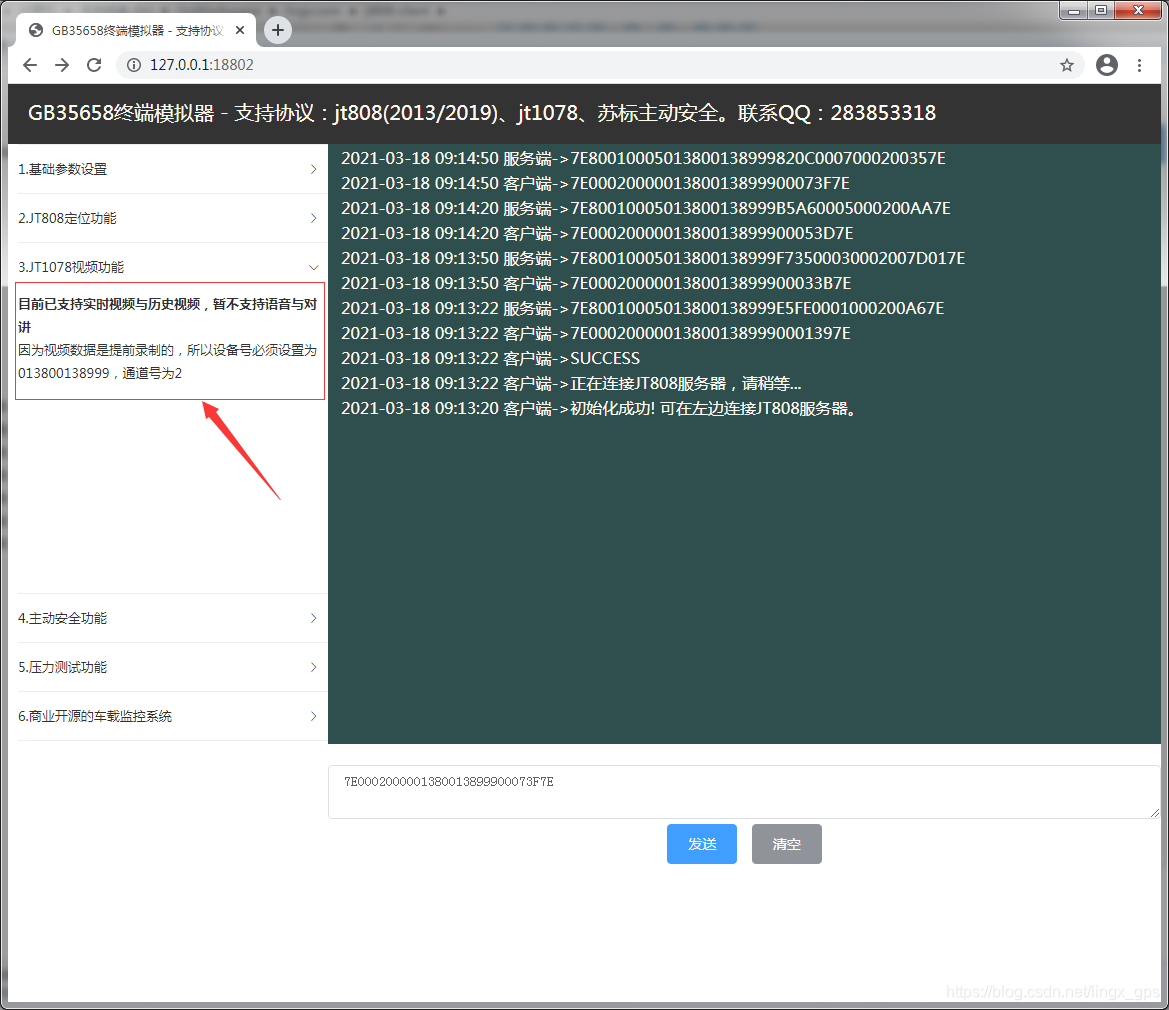
Task: Click the 09:13:50 服务端 log line
Action: click(653, 258)
